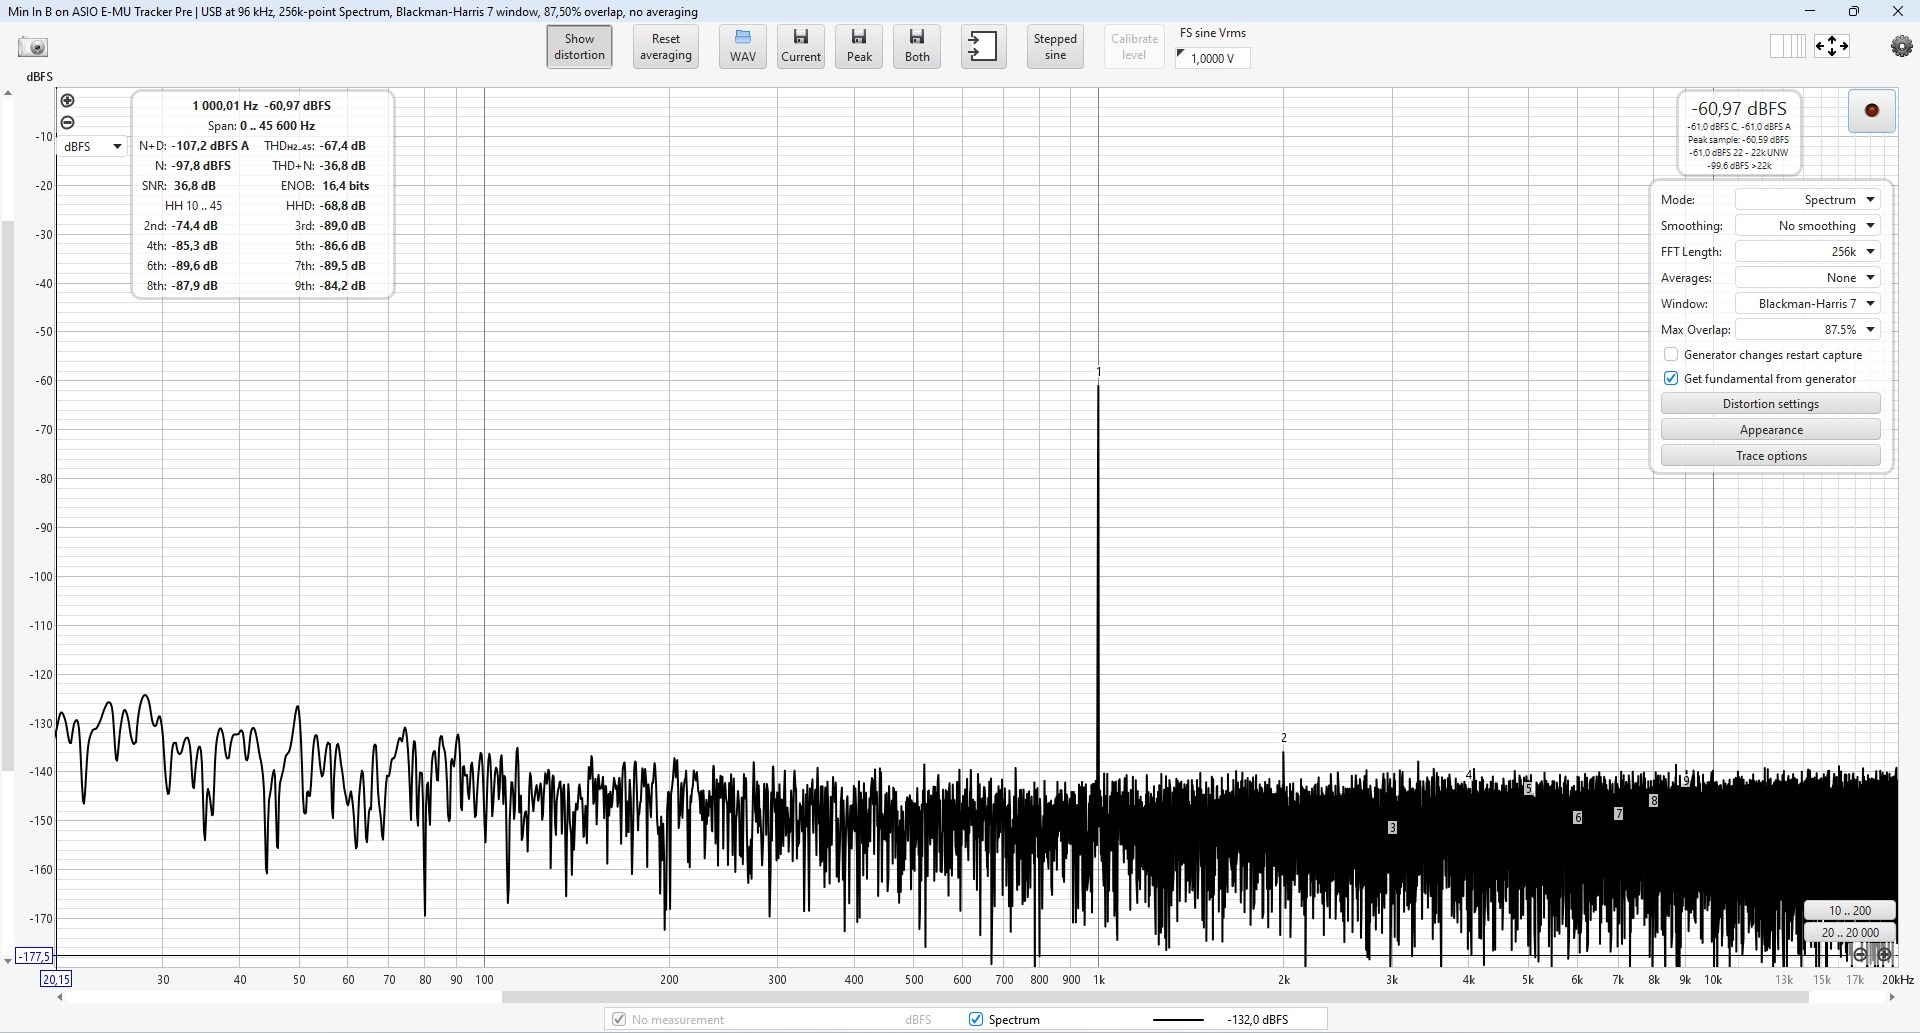Open RTA settings gear icon
This screenshot has height=1033, width=1920.
(1901, 46)
